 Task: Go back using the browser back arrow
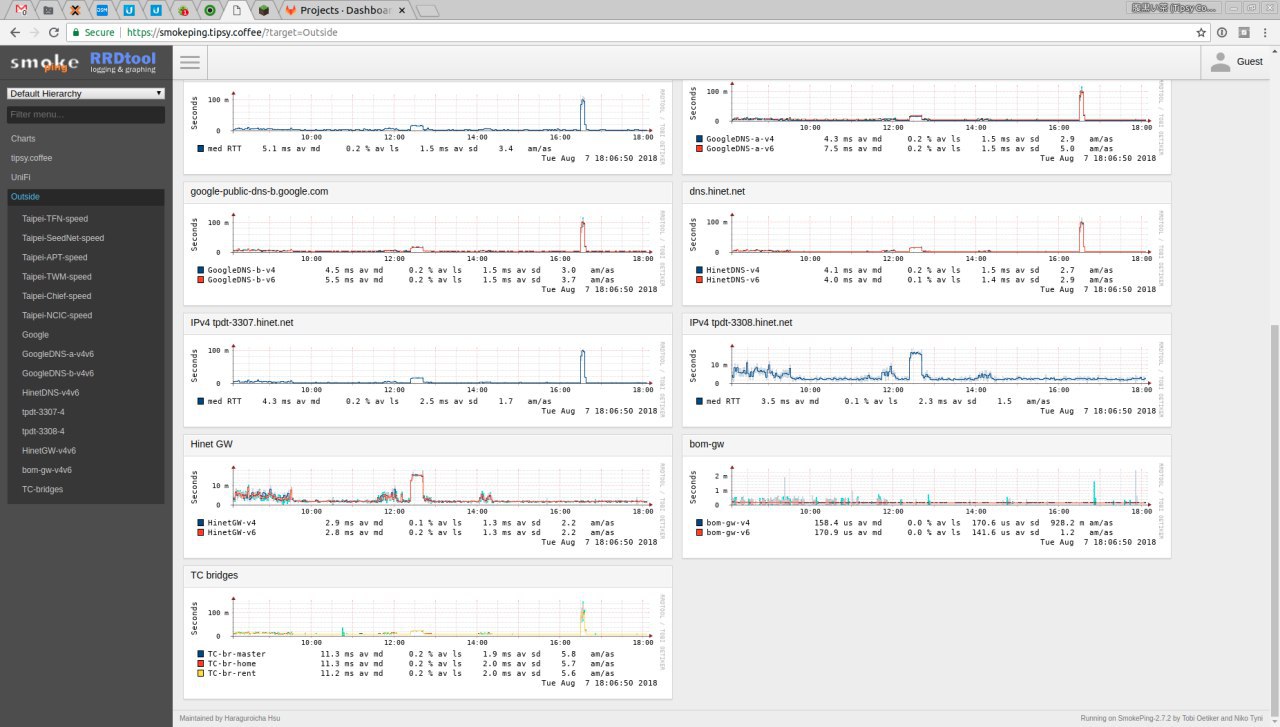[14, 32]
